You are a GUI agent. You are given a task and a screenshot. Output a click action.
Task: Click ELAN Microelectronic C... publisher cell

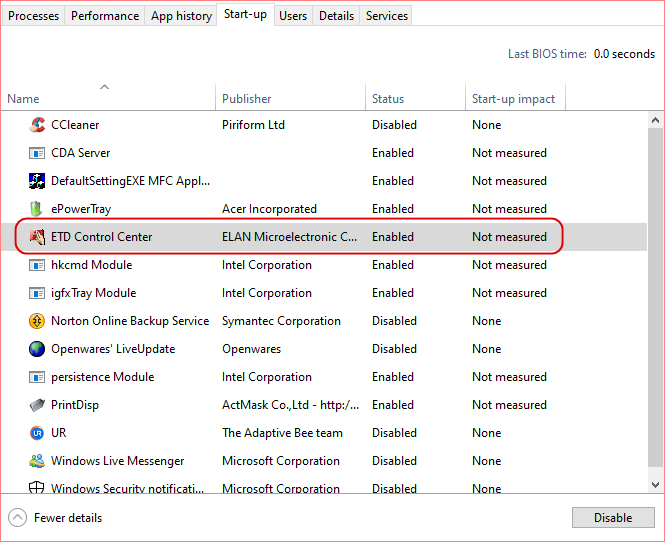tap(289, 237)
